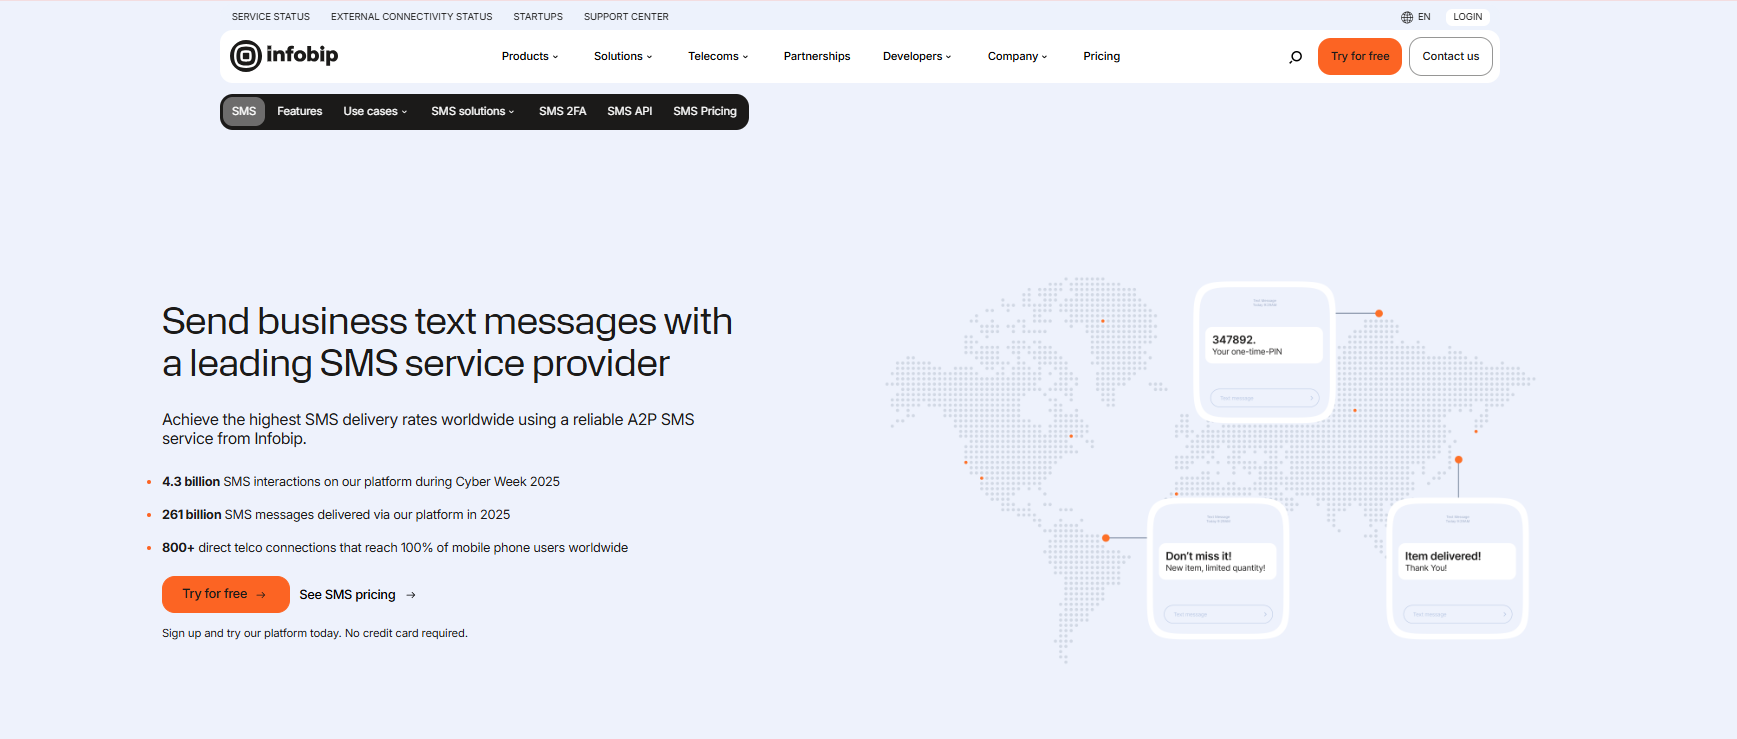The width and height of the screenshot is (1737, 739).
Task: Expand the Developers dropdown
Action: pos(917,57)
